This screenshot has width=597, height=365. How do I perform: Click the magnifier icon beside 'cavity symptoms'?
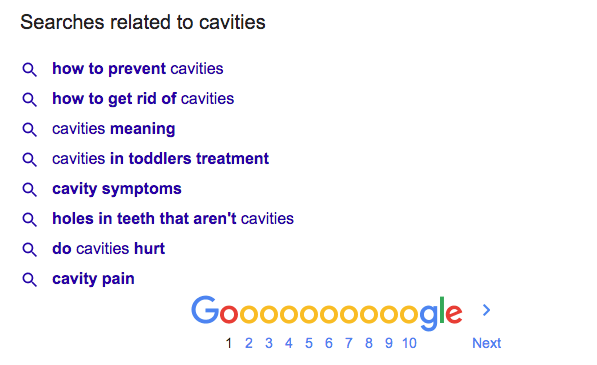[x=29, y=190]
